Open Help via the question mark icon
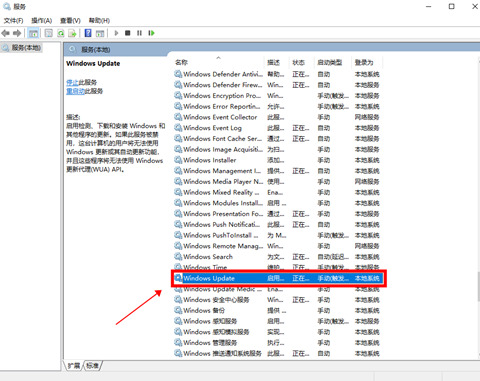The height and width of the screenshot is (381, 480). (88, 33)
